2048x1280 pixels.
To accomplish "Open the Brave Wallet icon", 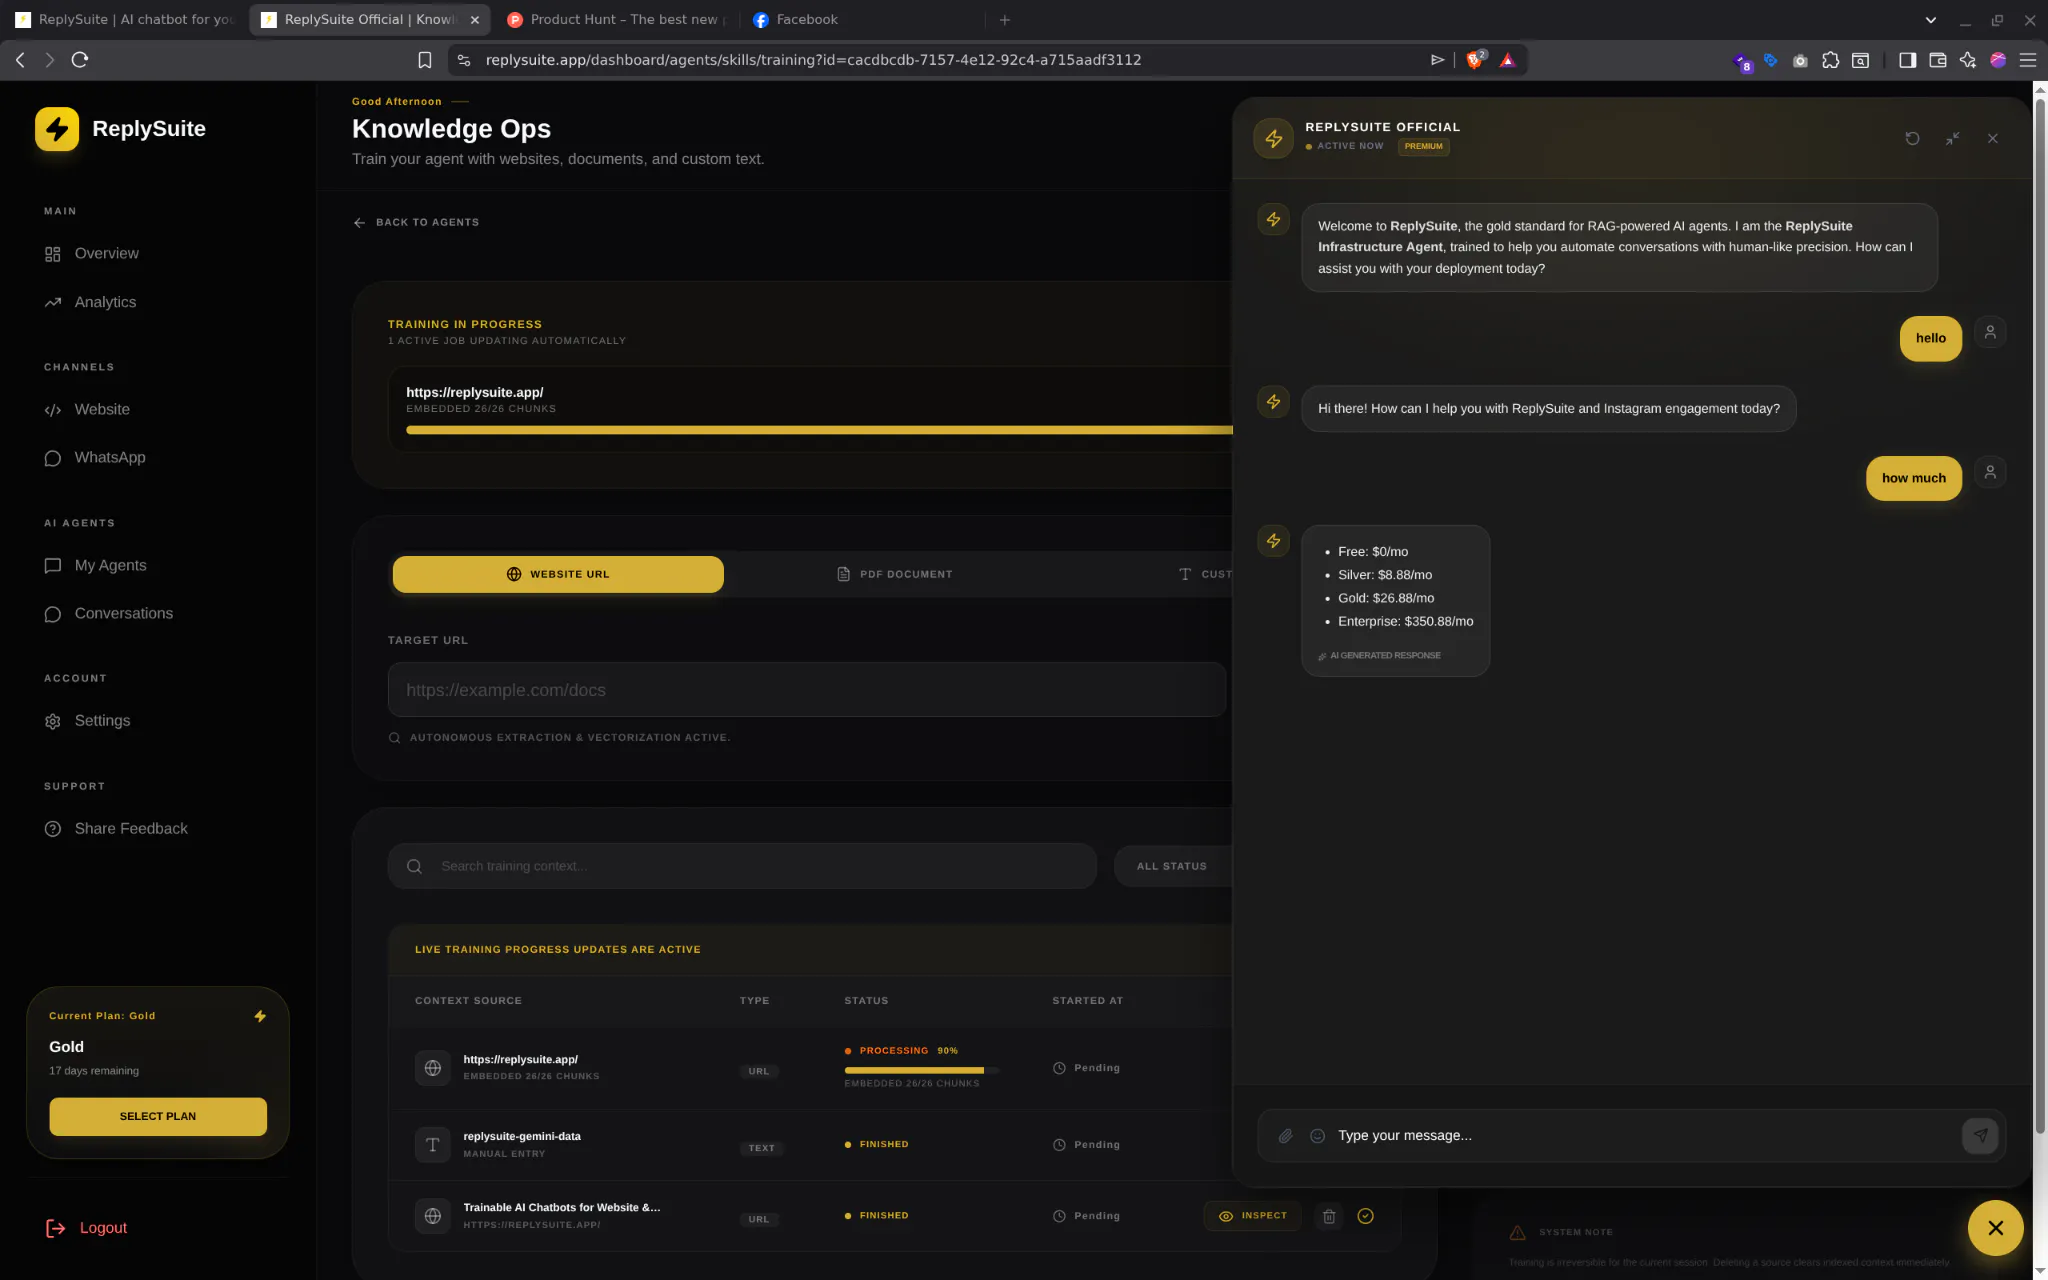I will [1937, 60].
